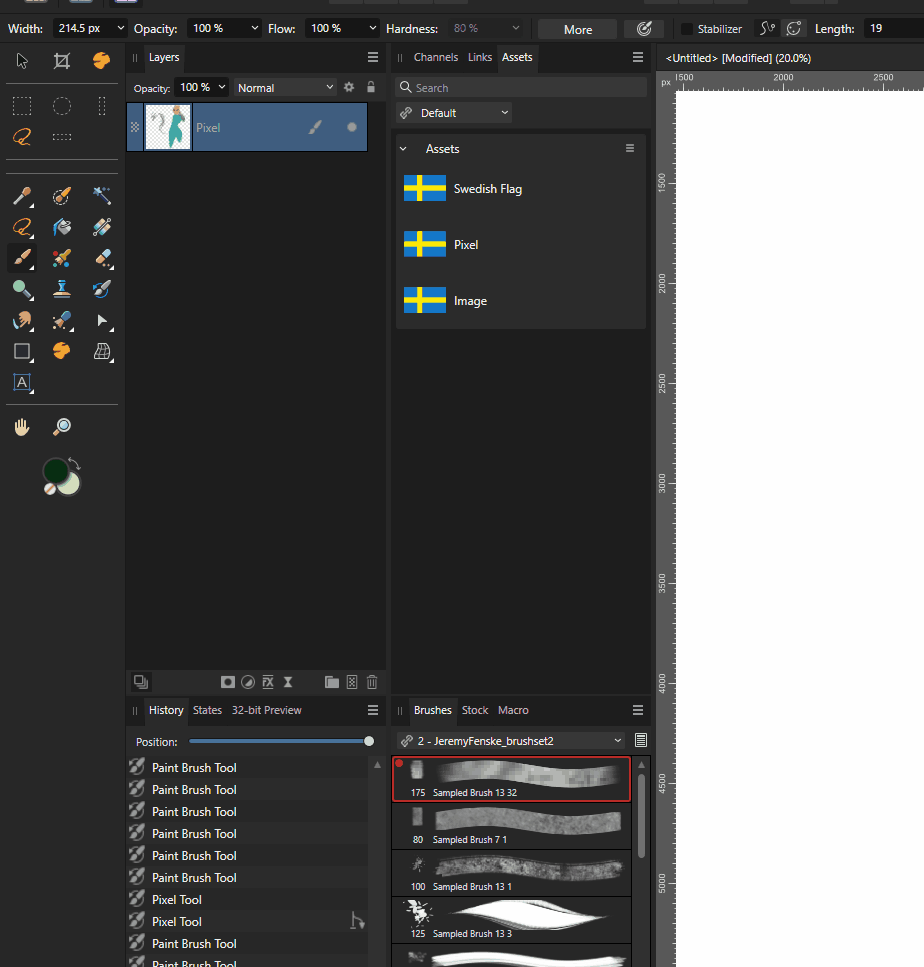Screen dimensions: 924x967
Task: Select the Clone Stamp tool
Action: pyautogui.click(x=62, y=289)
